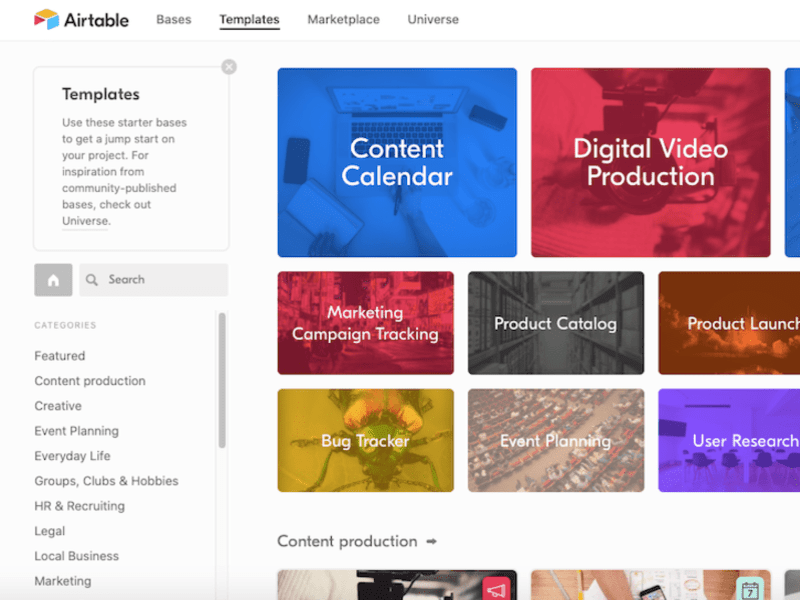800x600 pixels.
Task: Type in the template Search field
Action: click(x=160, y=280)
